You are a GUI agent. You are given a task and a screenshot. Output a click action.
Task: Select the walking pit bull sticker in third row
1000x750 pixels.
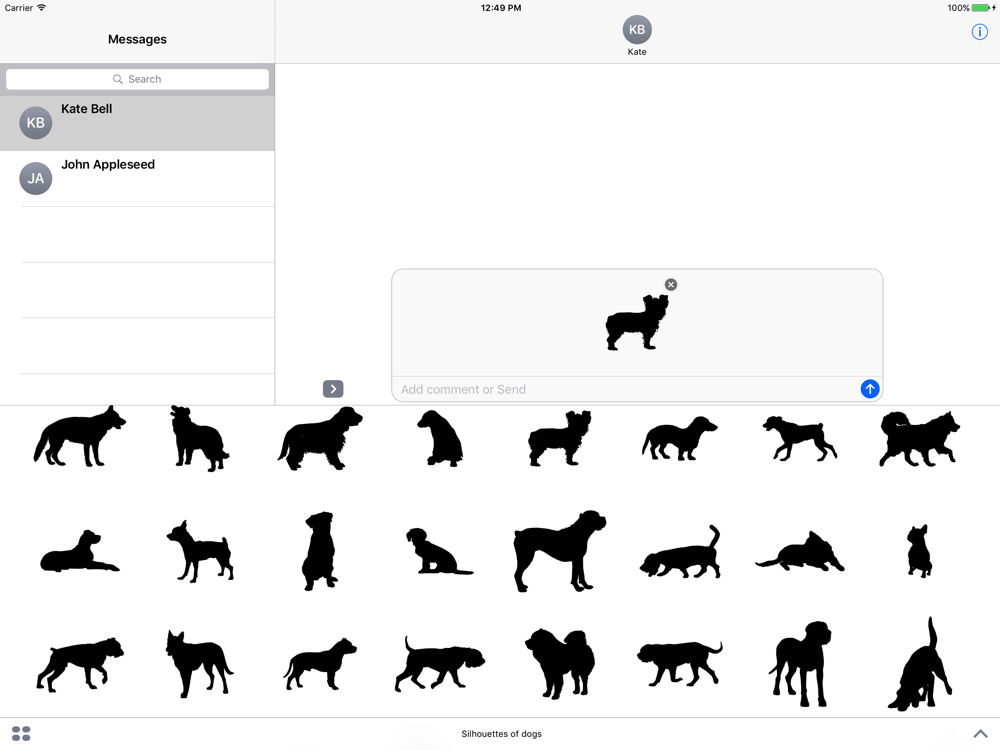(x=80, y=665)
